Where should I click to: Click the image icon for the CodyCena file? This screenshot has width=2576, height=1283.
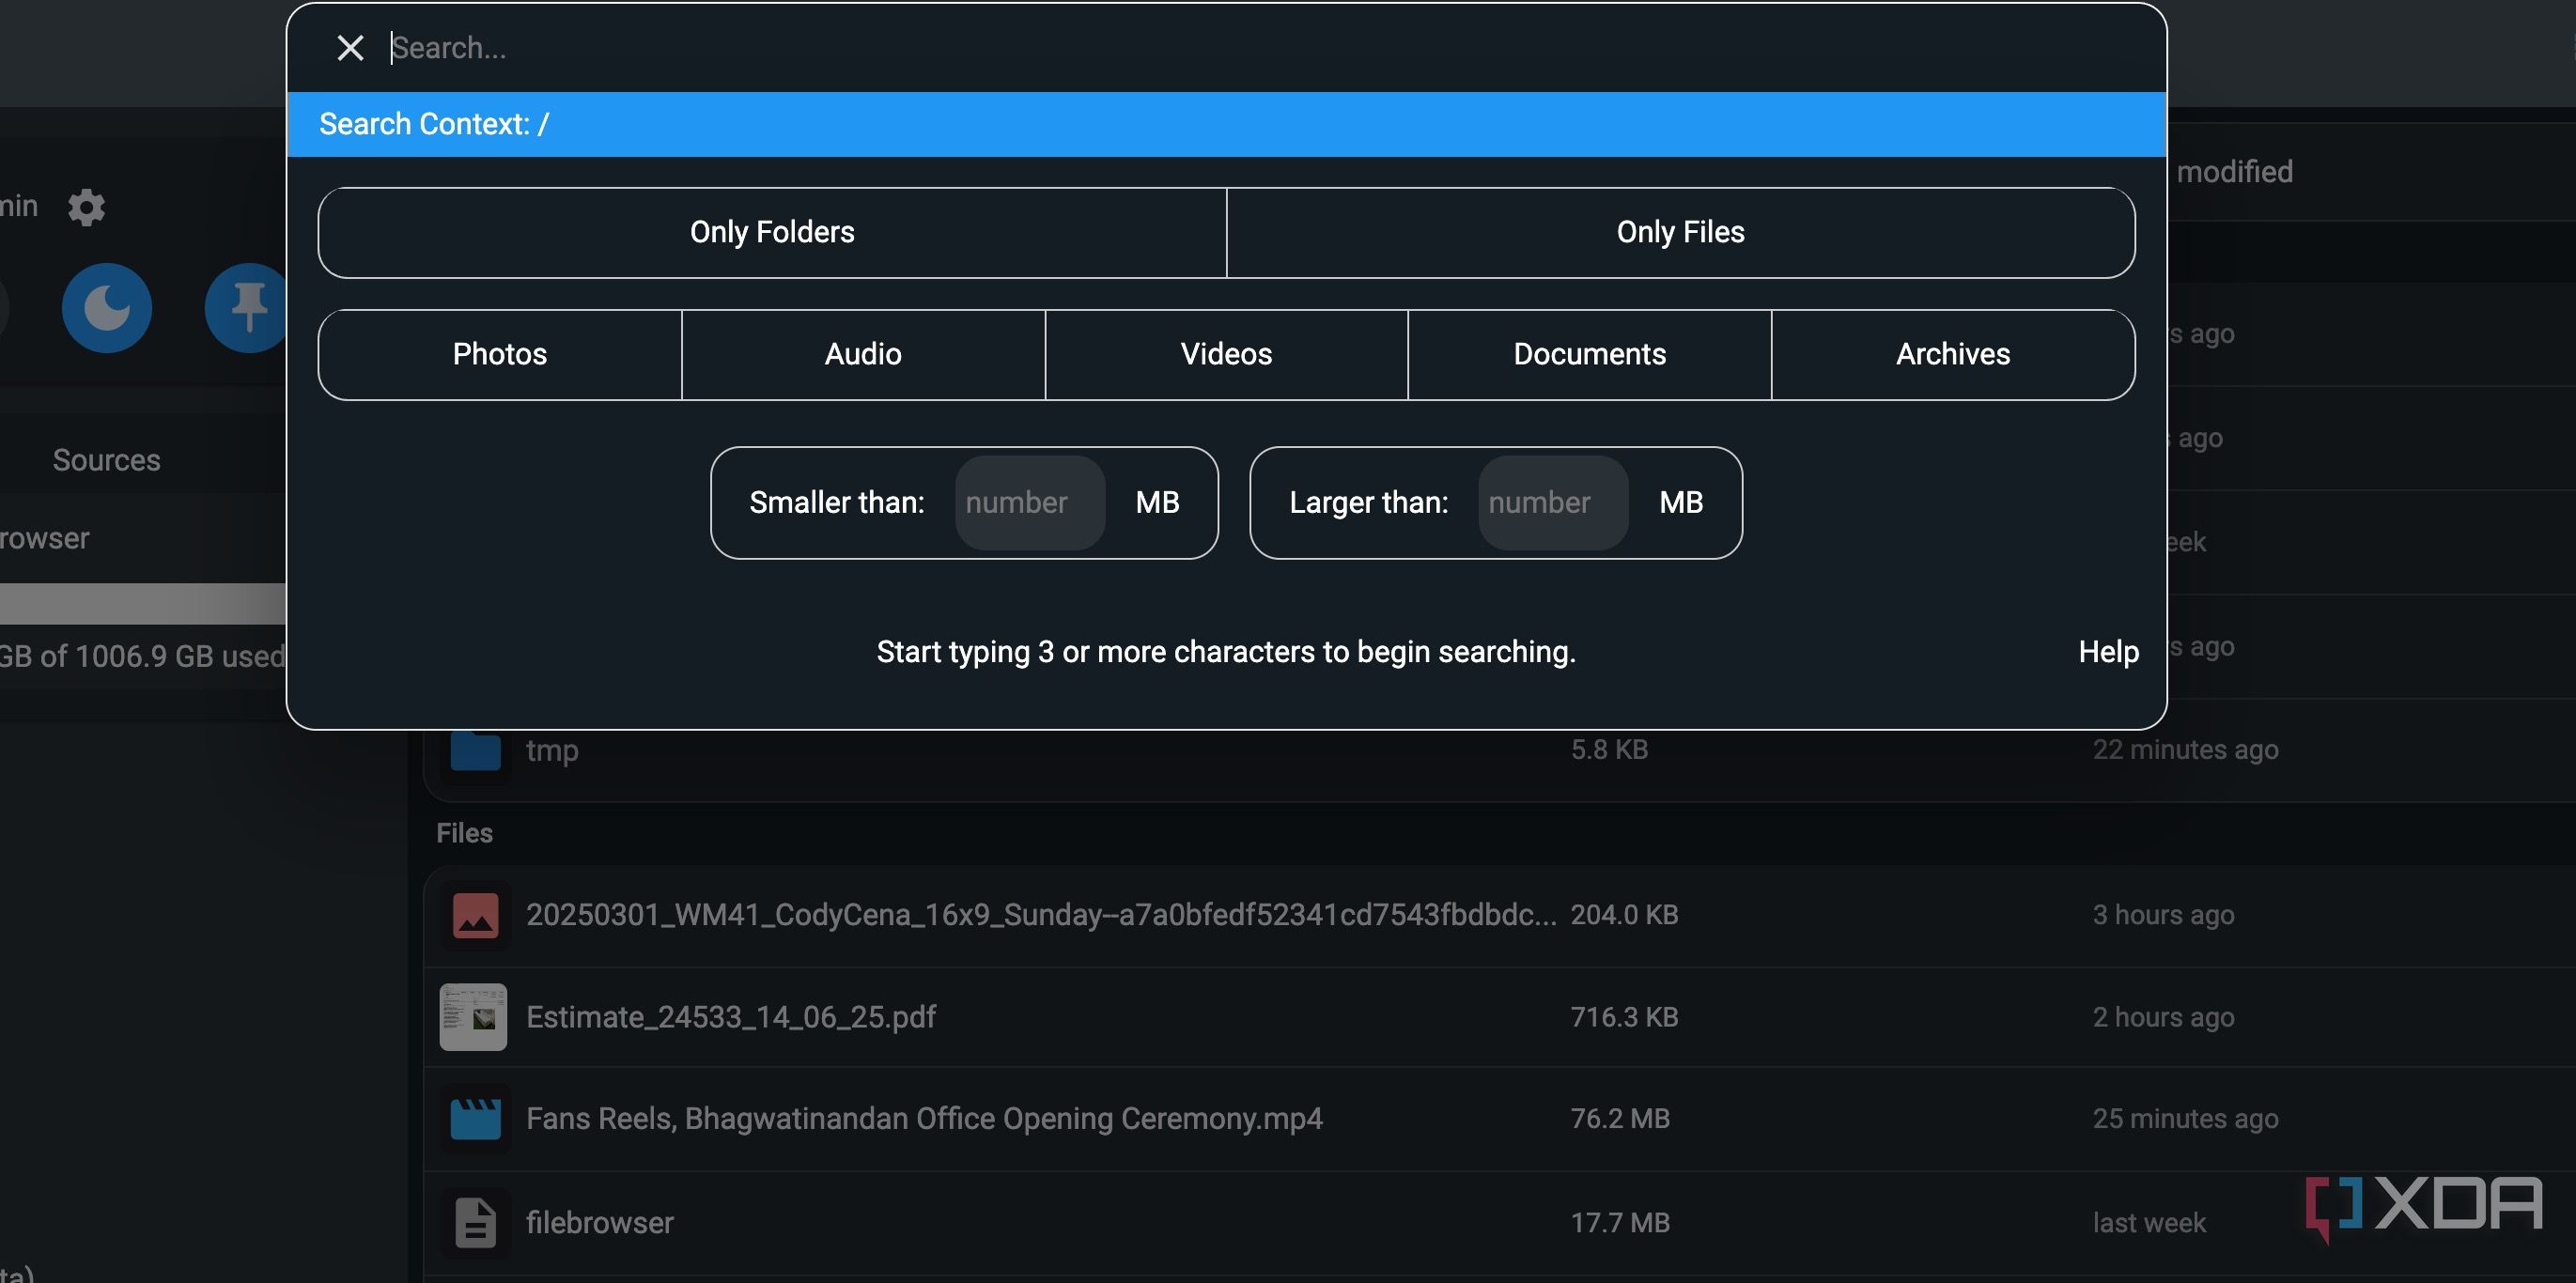[x=475, y=915]
